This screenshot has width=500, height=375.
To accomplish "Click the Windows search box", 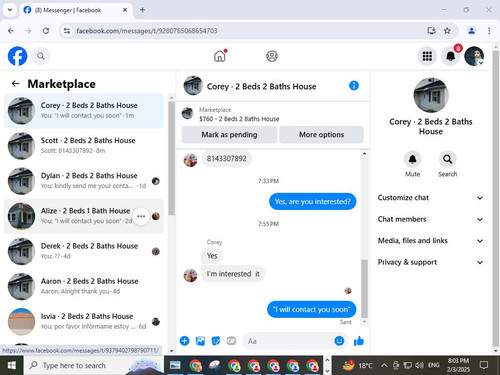I will click(93, 365).
